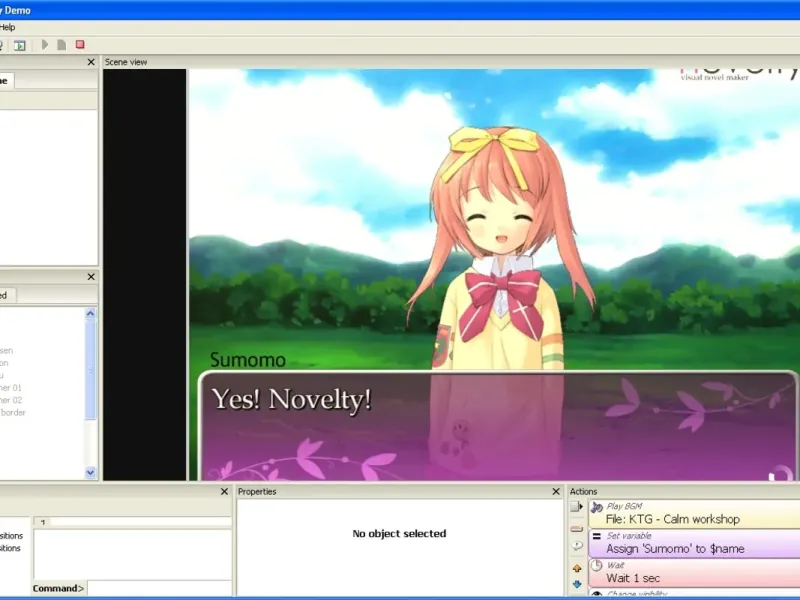The width and height of the screenshot is (800, 600).
Task: Click the speech bubble icon in Actions sidebar
Action: point(577,546)
